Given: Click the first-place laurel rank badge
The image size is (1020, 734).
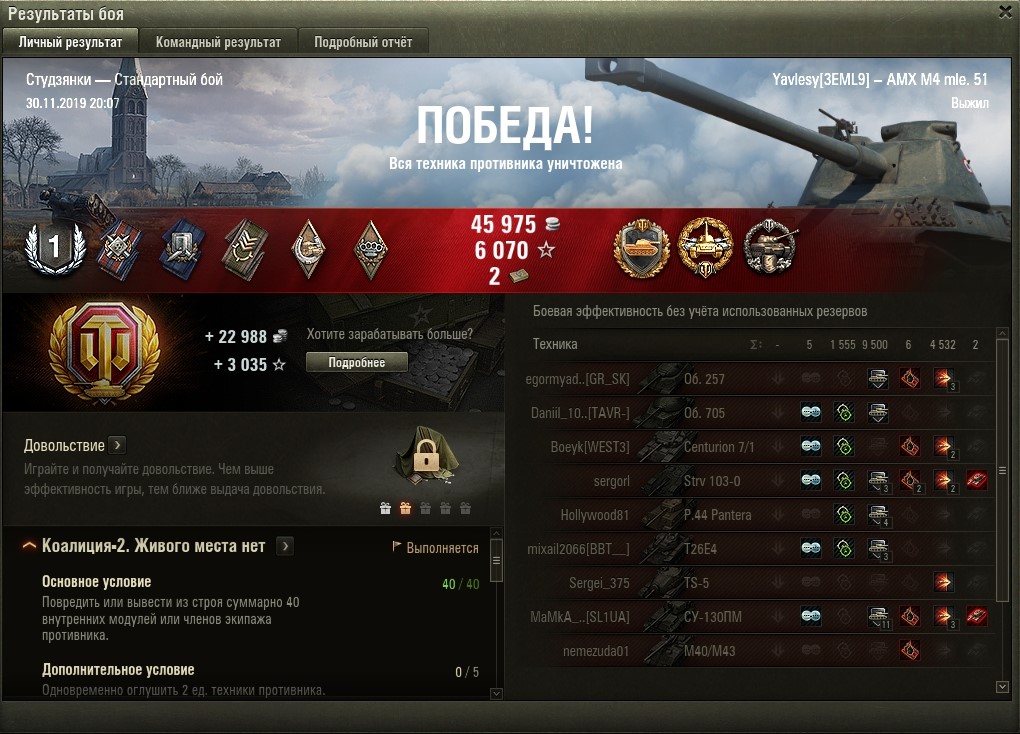Looking at the screenshot, I should (55, 248).
